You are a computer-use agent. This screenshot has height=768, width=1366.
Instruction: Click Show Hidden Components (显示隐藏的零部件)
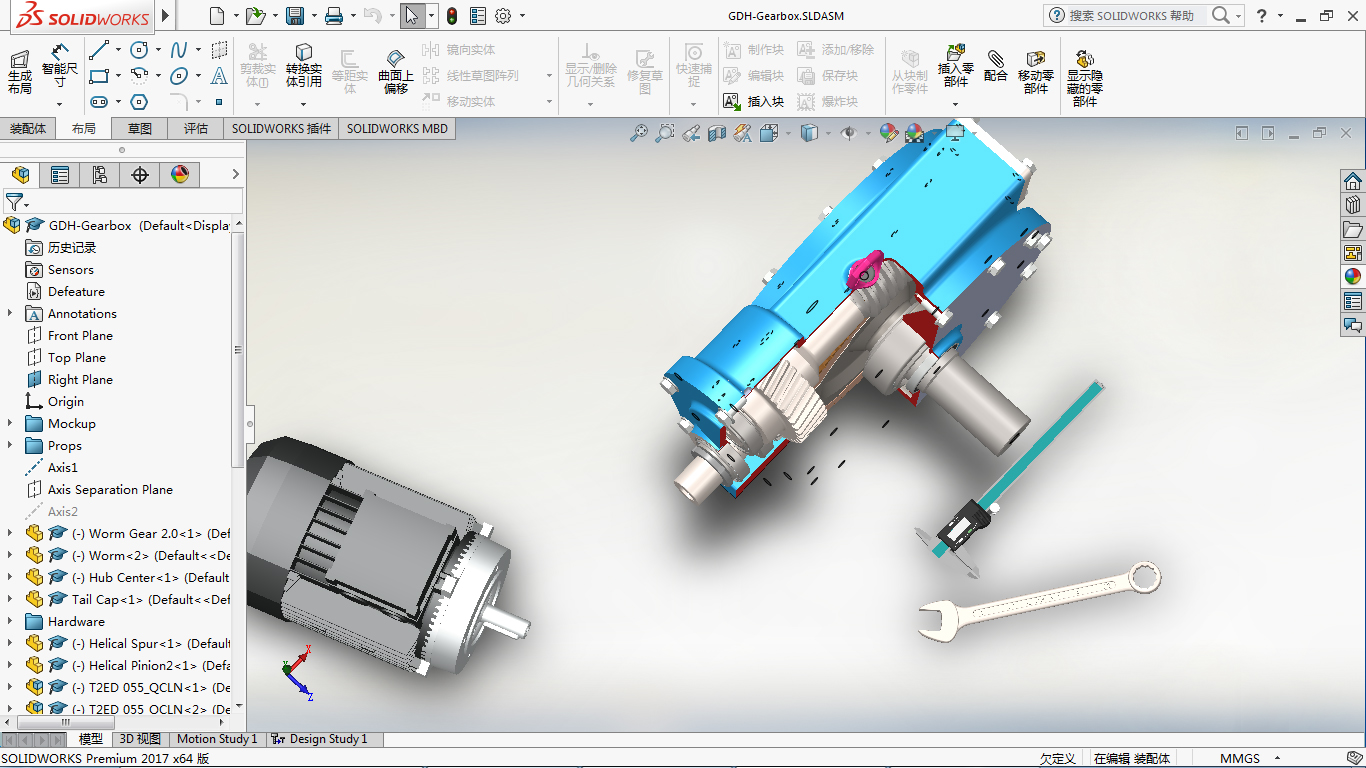(x=1084, y=78)
